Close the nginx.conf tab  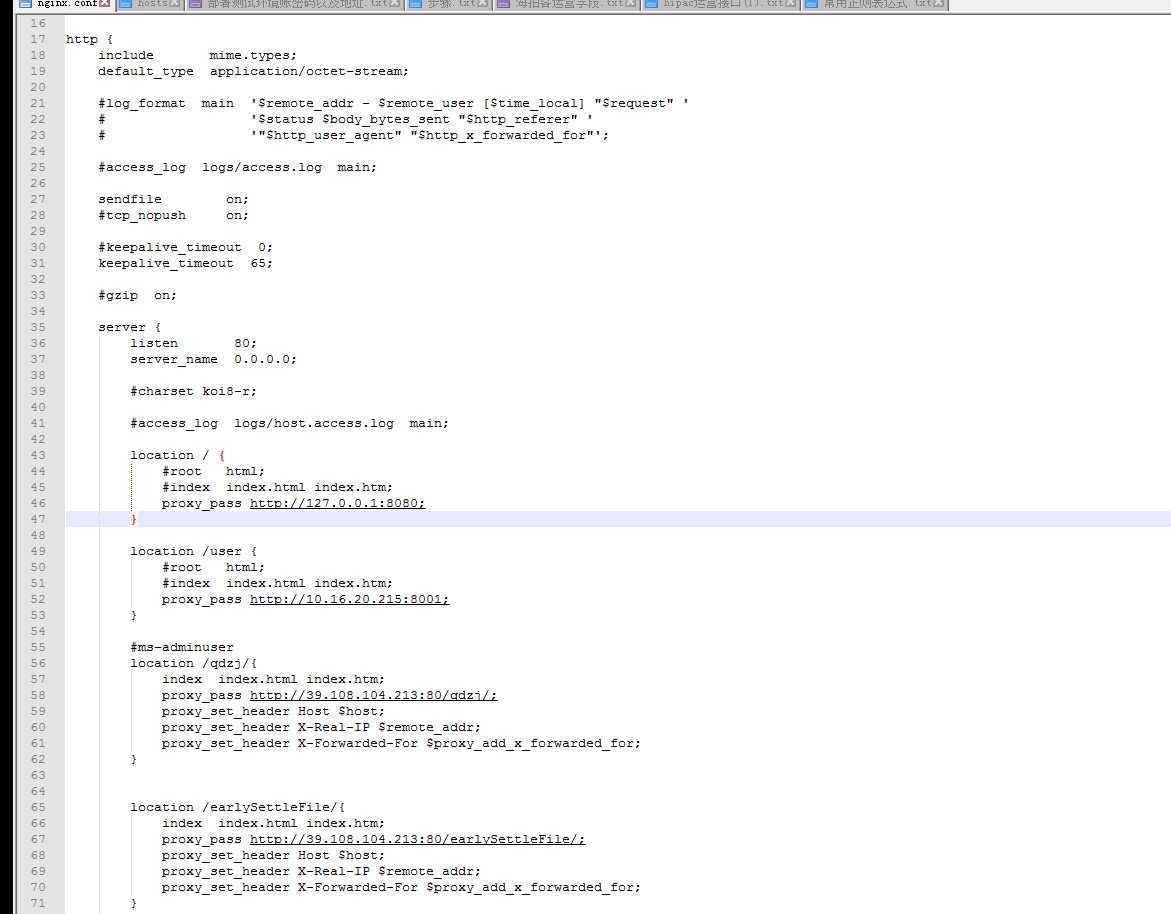[x=105, y=4]
